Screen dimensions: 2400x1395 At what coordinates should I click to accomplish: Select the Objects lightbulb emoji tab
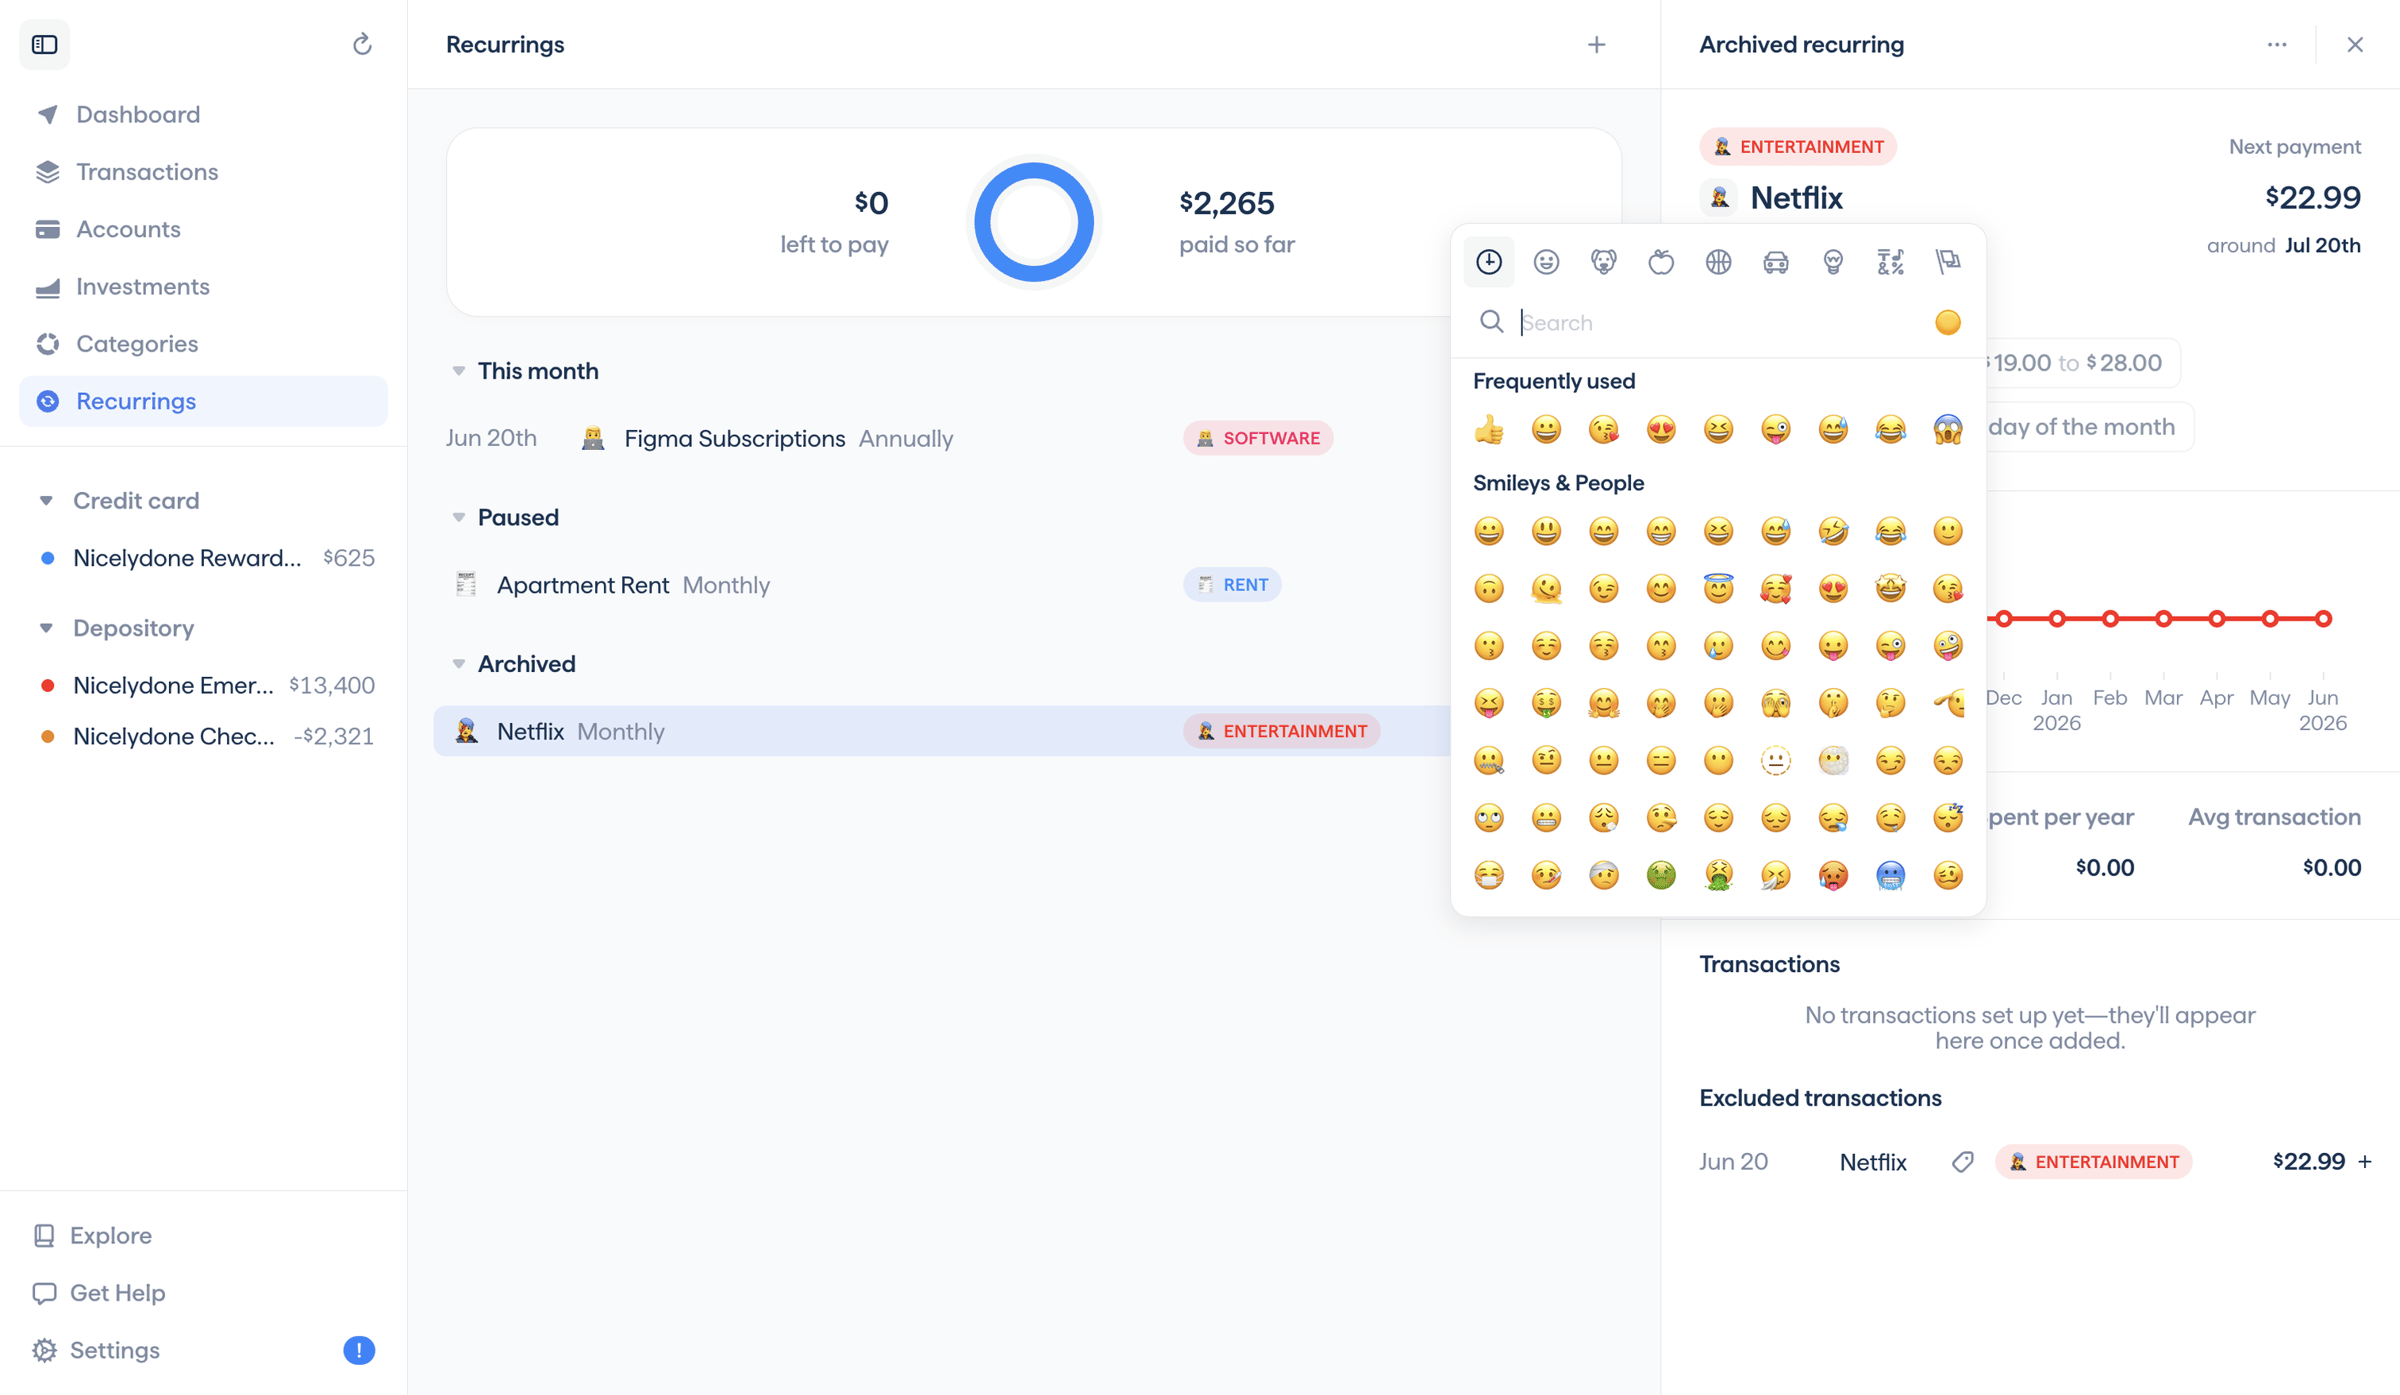(1833, 262)
